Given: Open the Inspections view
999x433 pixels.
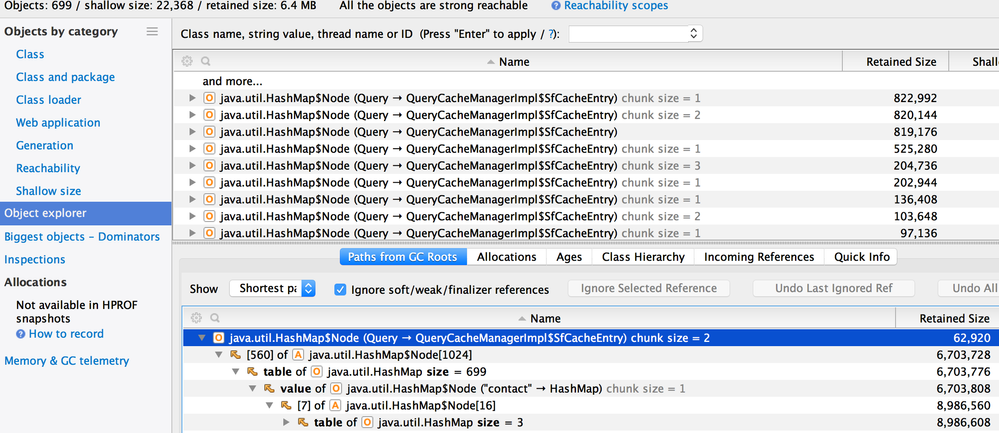Looking at the screenshot, I should (x=35, y=260).
